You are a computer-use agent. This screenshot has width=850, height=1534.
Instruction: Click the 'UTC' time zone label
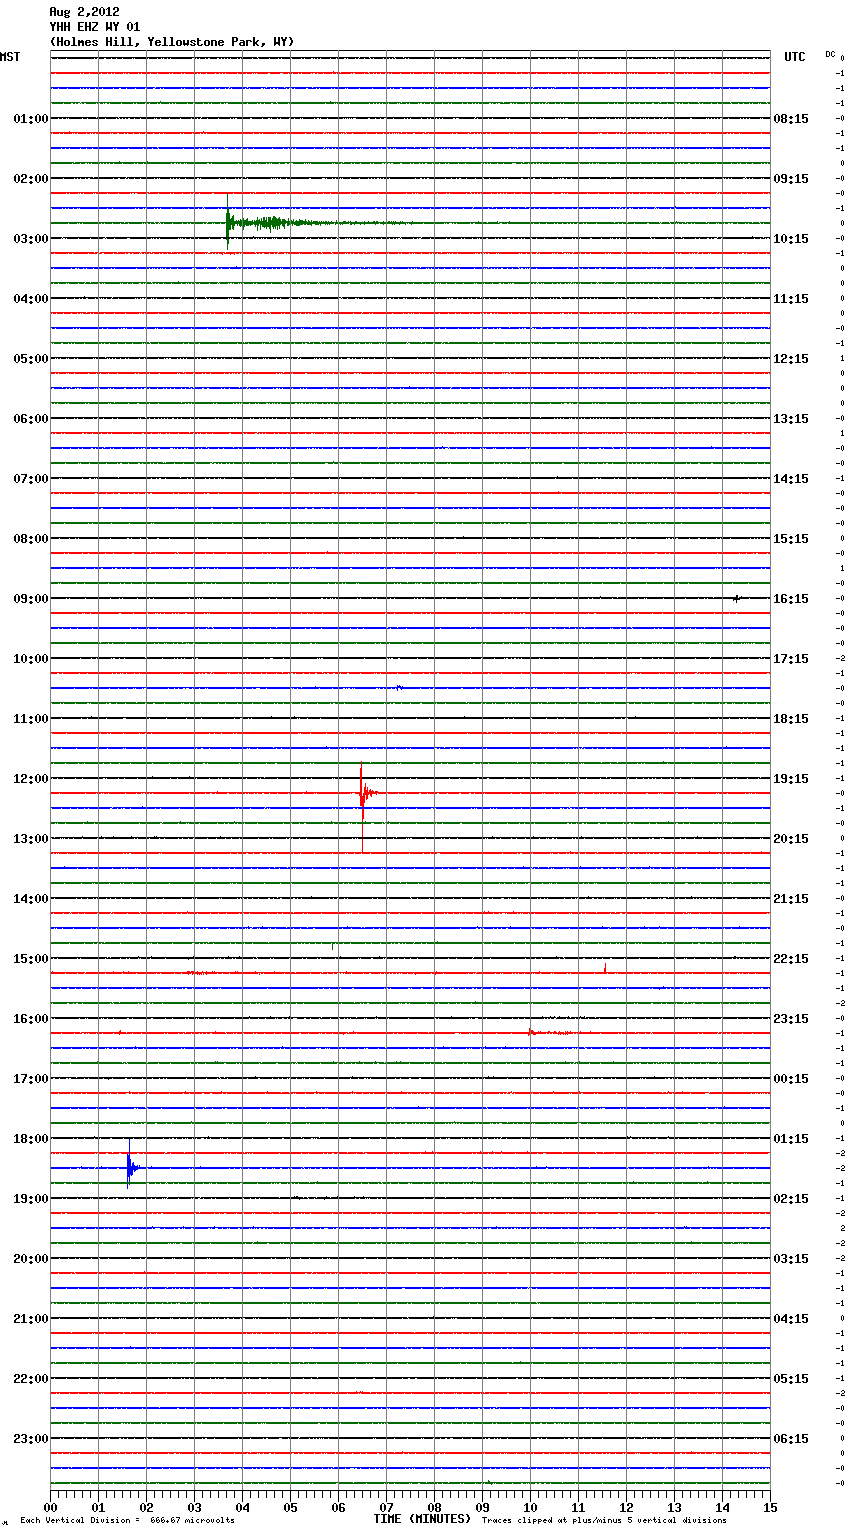795,57
